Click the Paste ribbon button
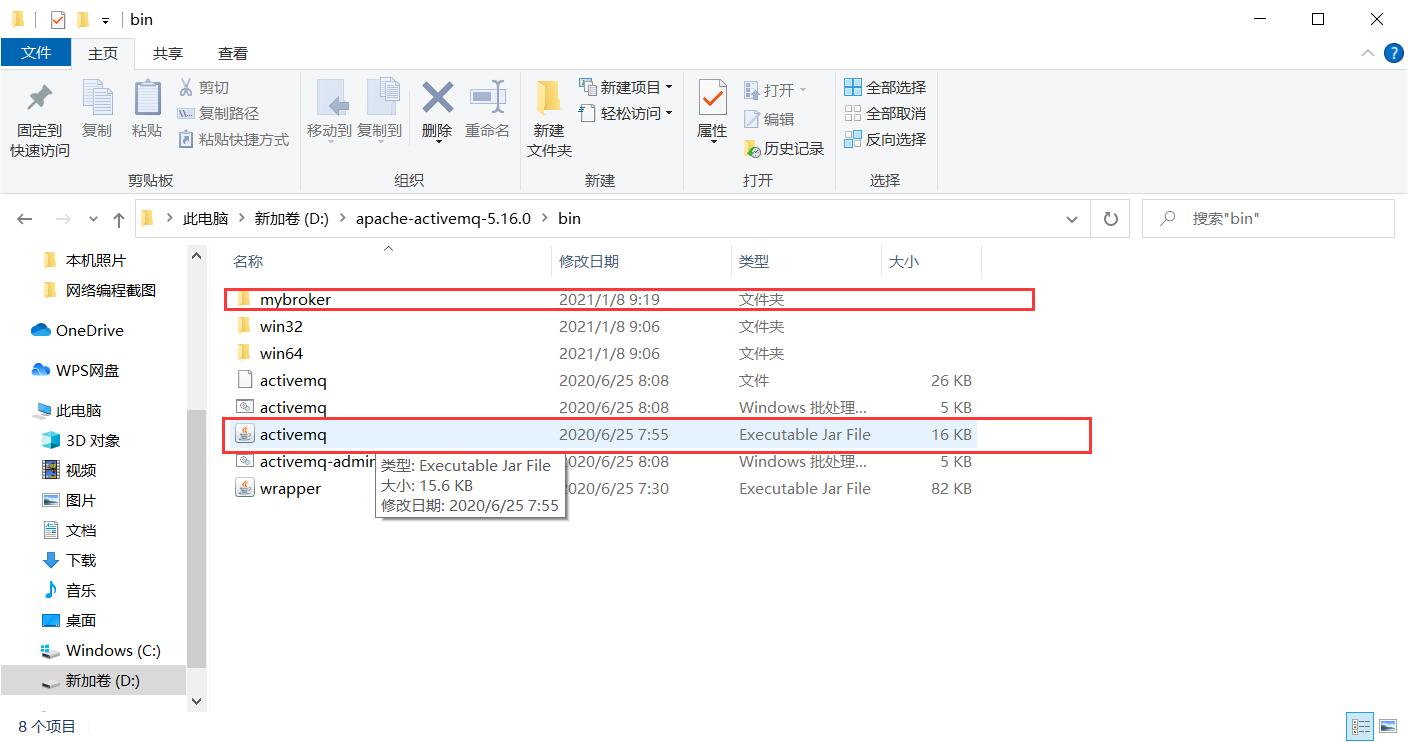This screenshot has width=1408, height=742. coord(147,110)
